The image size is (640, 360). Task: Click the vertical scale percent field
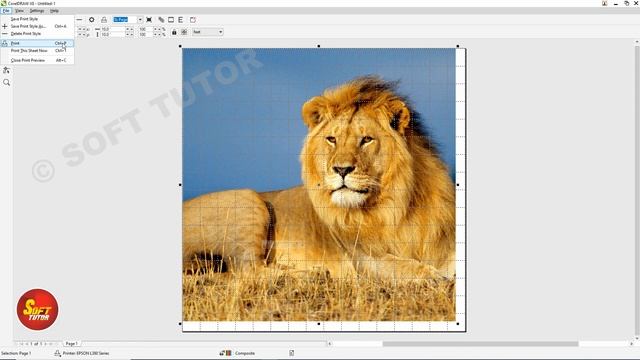coord(145,35)
